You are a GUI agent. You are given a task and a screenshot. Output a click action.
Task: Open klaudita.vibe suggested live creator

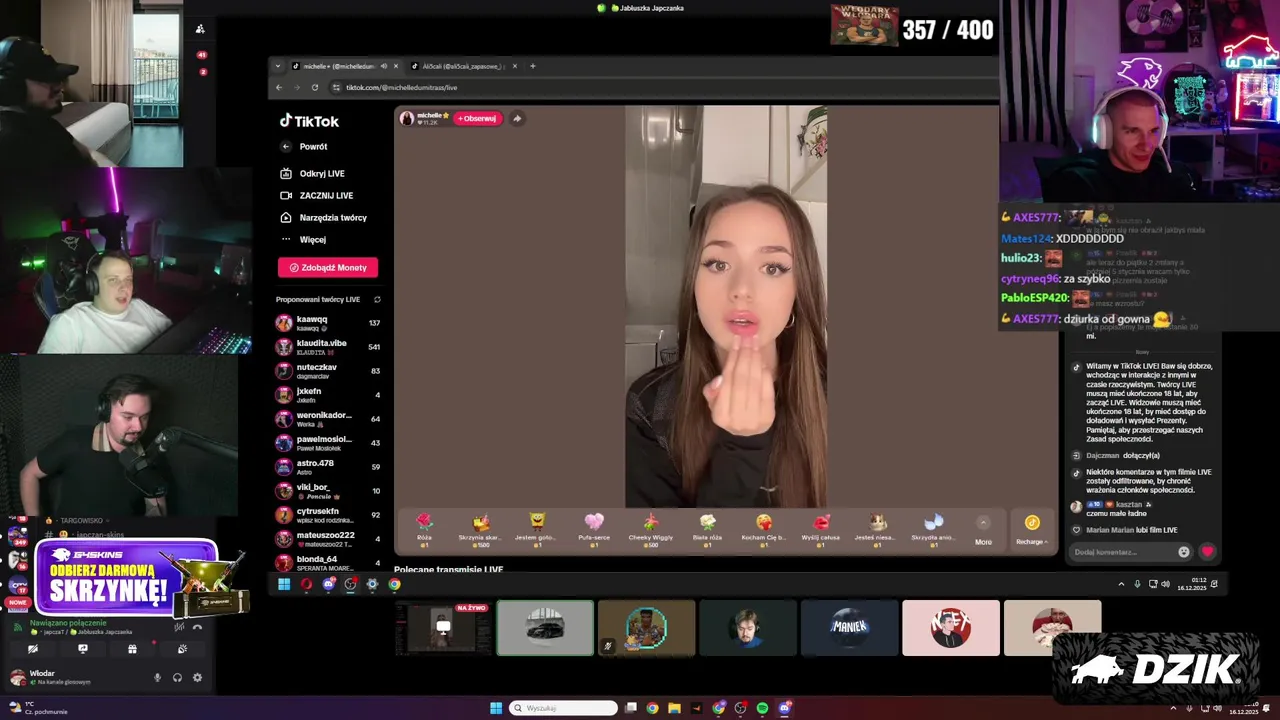(328, 347)
